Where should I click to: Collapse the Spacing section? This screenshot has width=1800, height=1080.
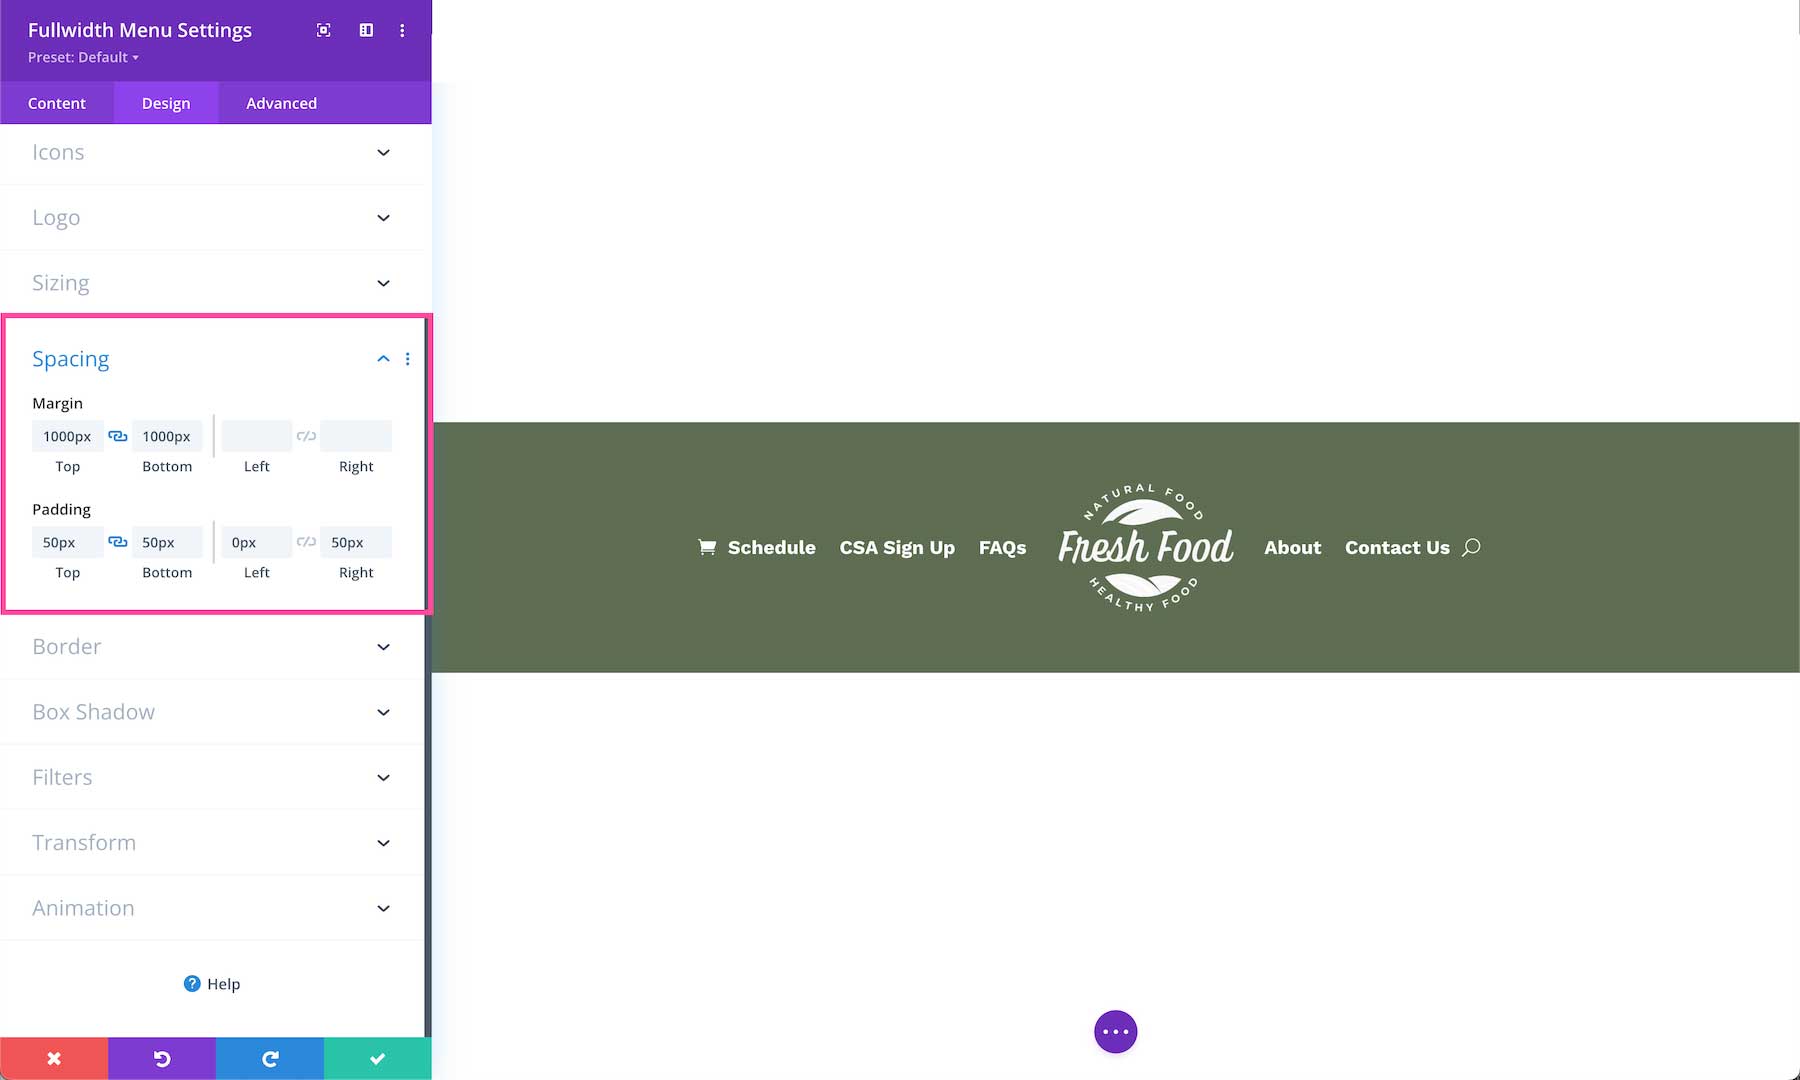[383, 358]
